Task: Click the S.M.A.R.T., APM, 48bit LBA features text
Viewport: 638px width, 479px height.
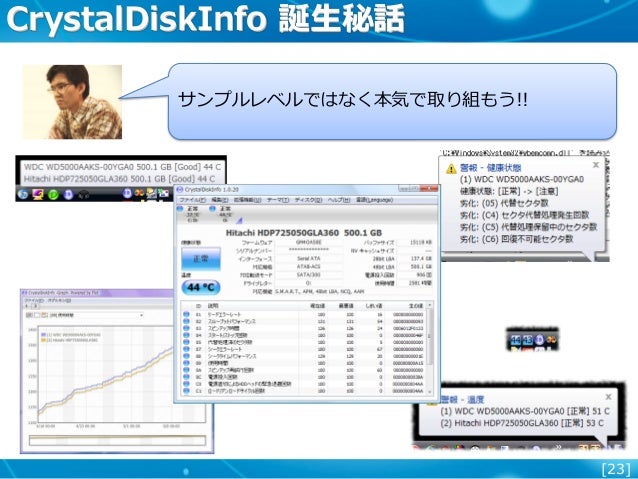Action: [x=319, y=291]
